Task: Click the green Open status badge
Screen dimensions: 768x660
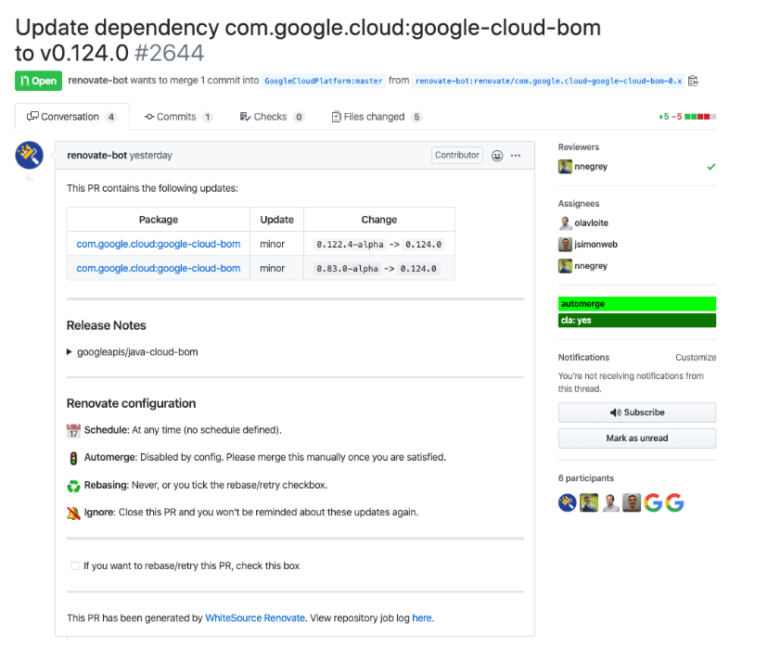Action: pos(38,81)
